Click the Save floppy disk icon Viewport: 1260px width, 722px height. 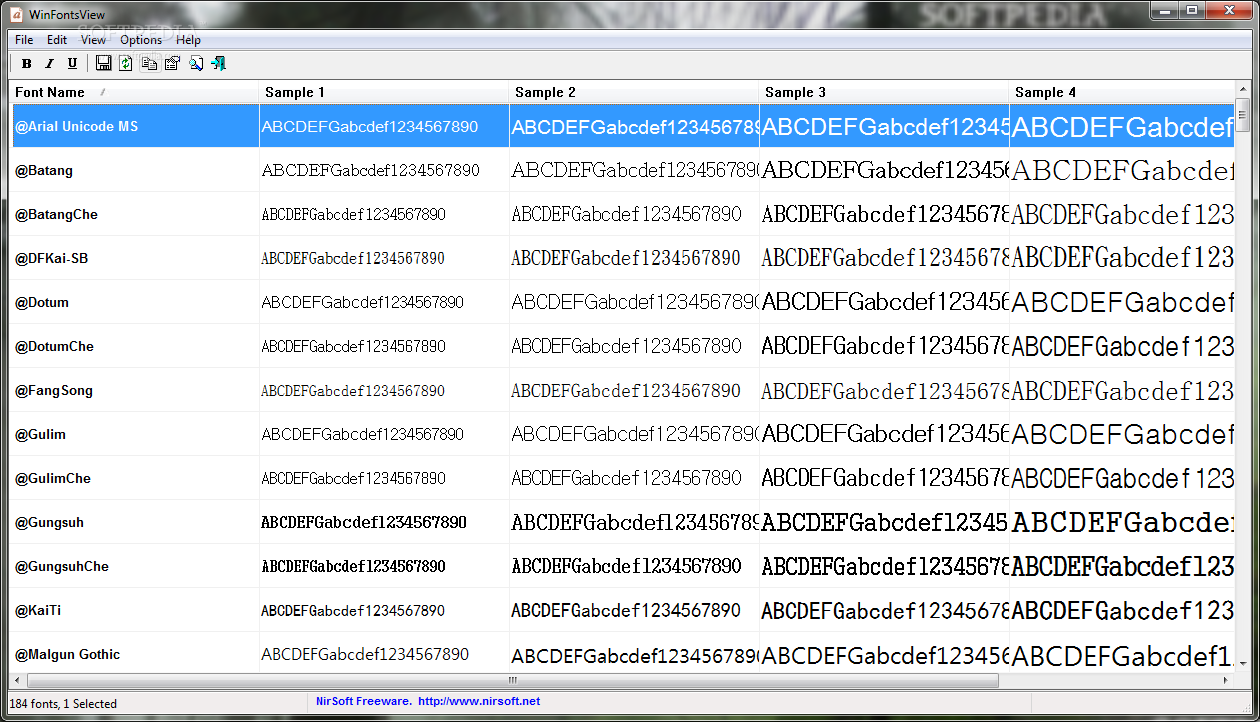103,64
